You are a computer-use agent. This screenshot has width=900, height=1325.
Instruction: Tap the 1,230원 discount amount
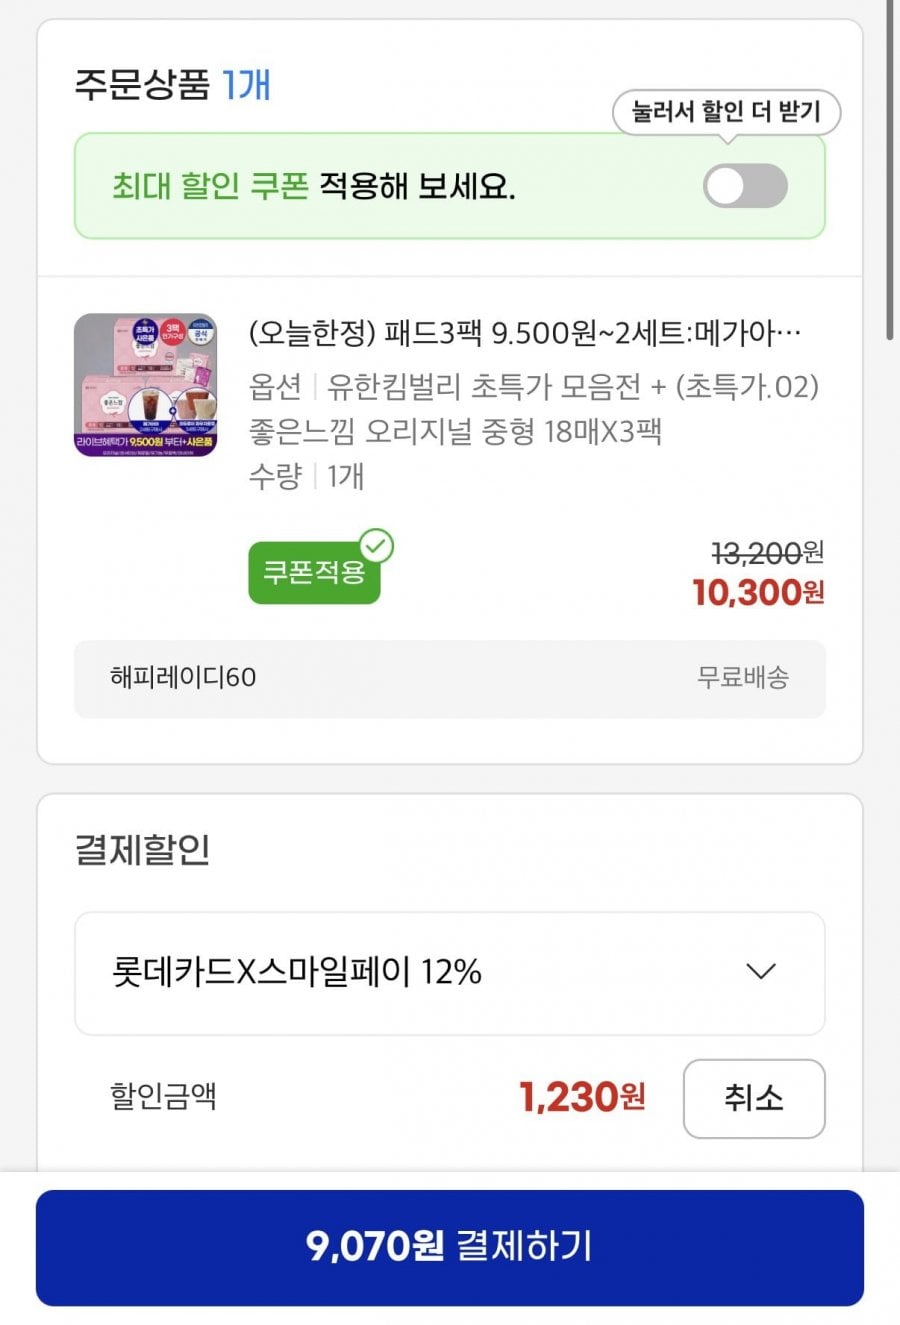pos(582,1098)
